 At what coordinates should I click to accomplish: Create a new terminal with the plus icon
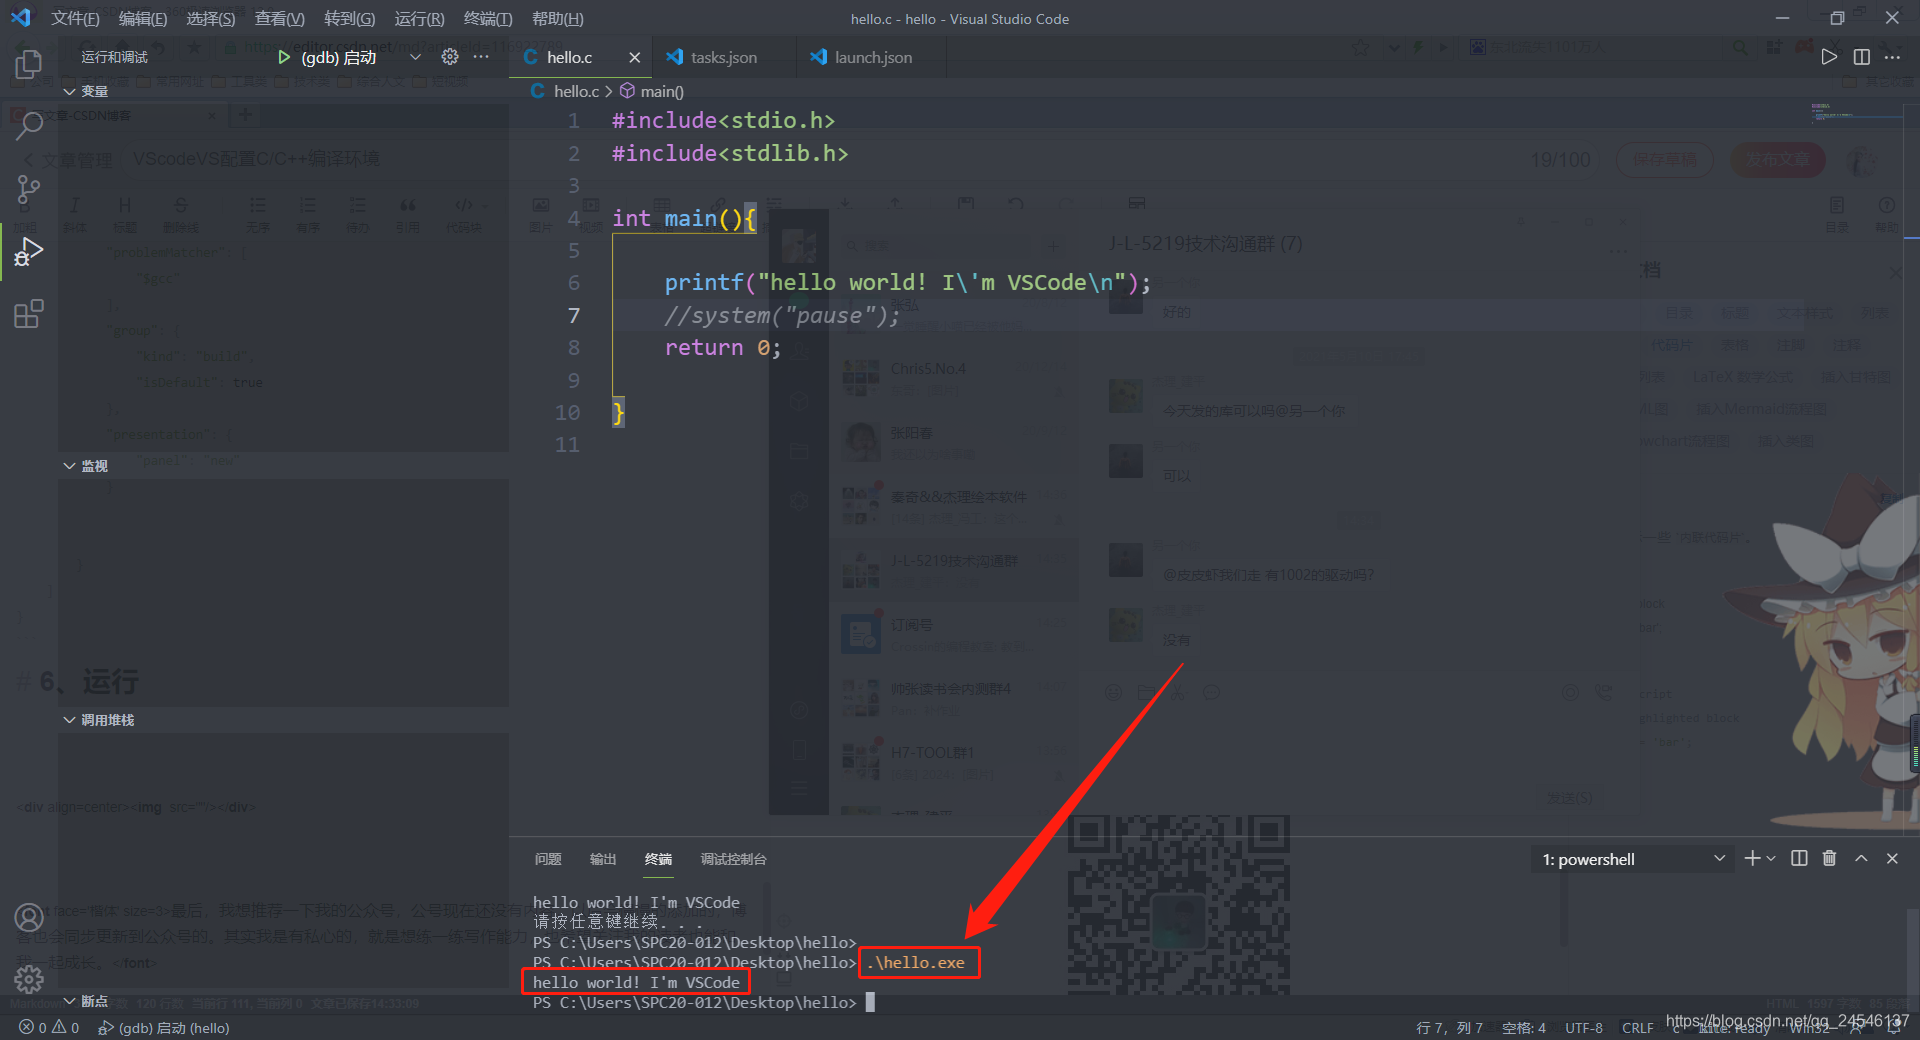tap(1752, 858)
